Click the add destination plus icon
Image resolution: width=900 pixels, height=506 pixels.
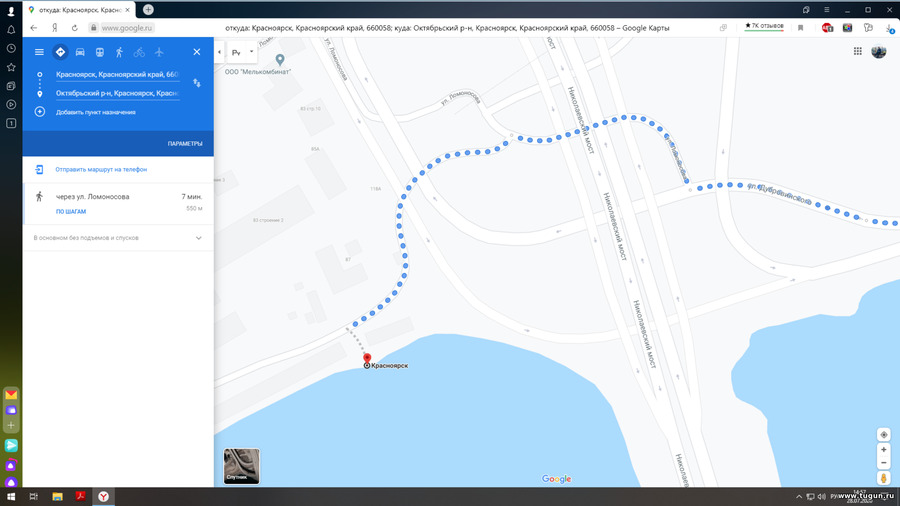click(40, 112)
